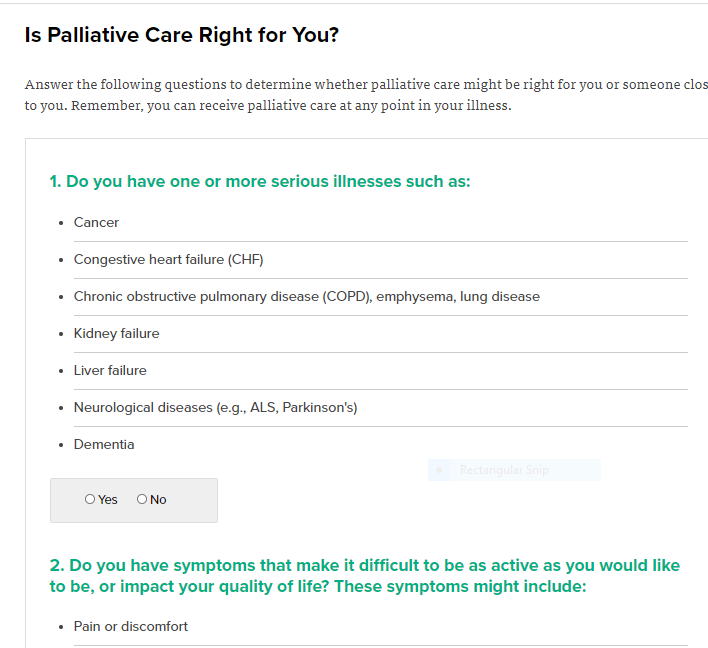This screenshot has width=708, height=648.
Task: Click the bullet before Dementia
Action: [61, 445]
